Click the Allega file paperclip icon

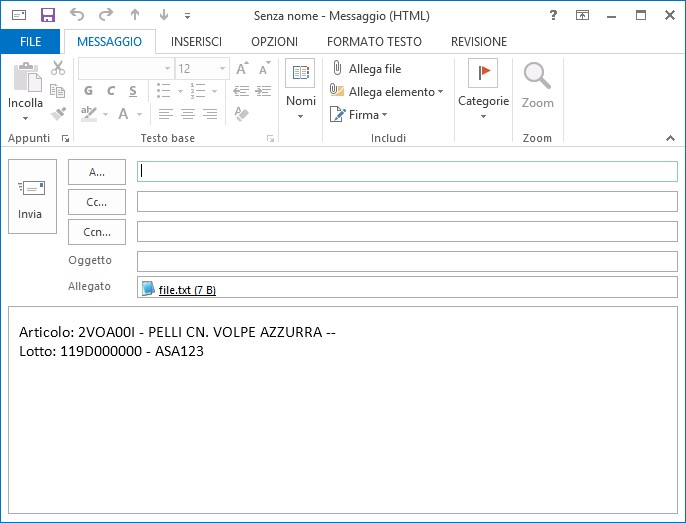[x=337, y=68]
